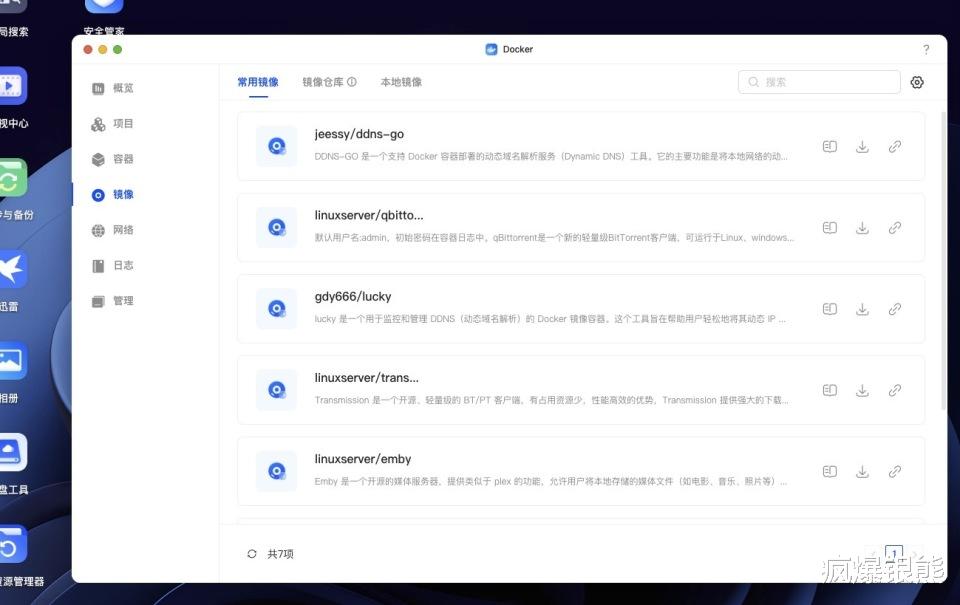
Task: Download the jeessy/ddns-go image
Action: (862, 146)
